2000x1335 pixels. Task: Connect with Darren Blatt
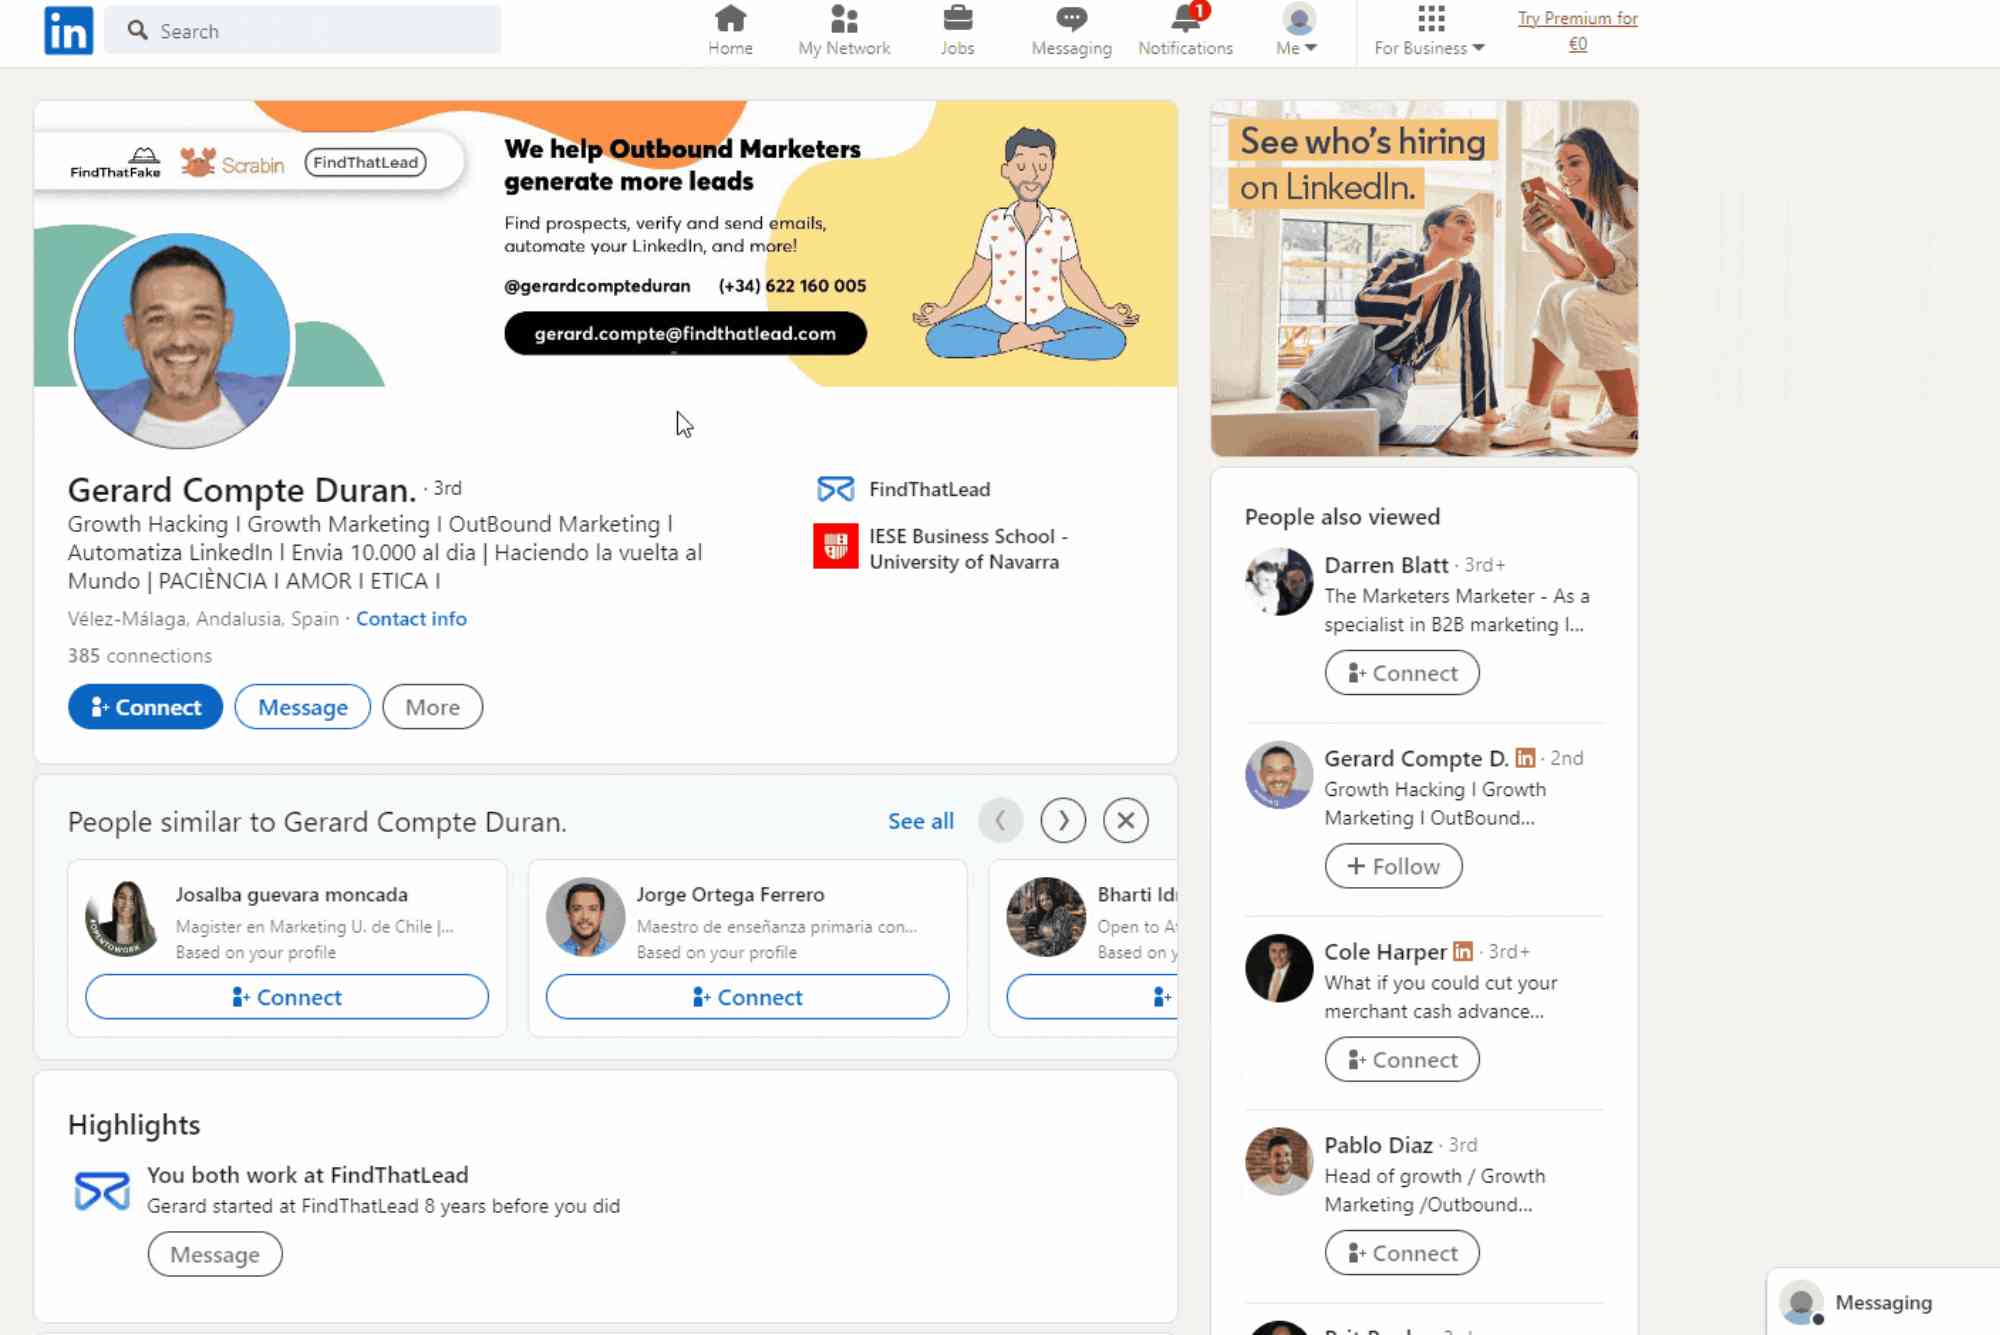(1401, 672)
